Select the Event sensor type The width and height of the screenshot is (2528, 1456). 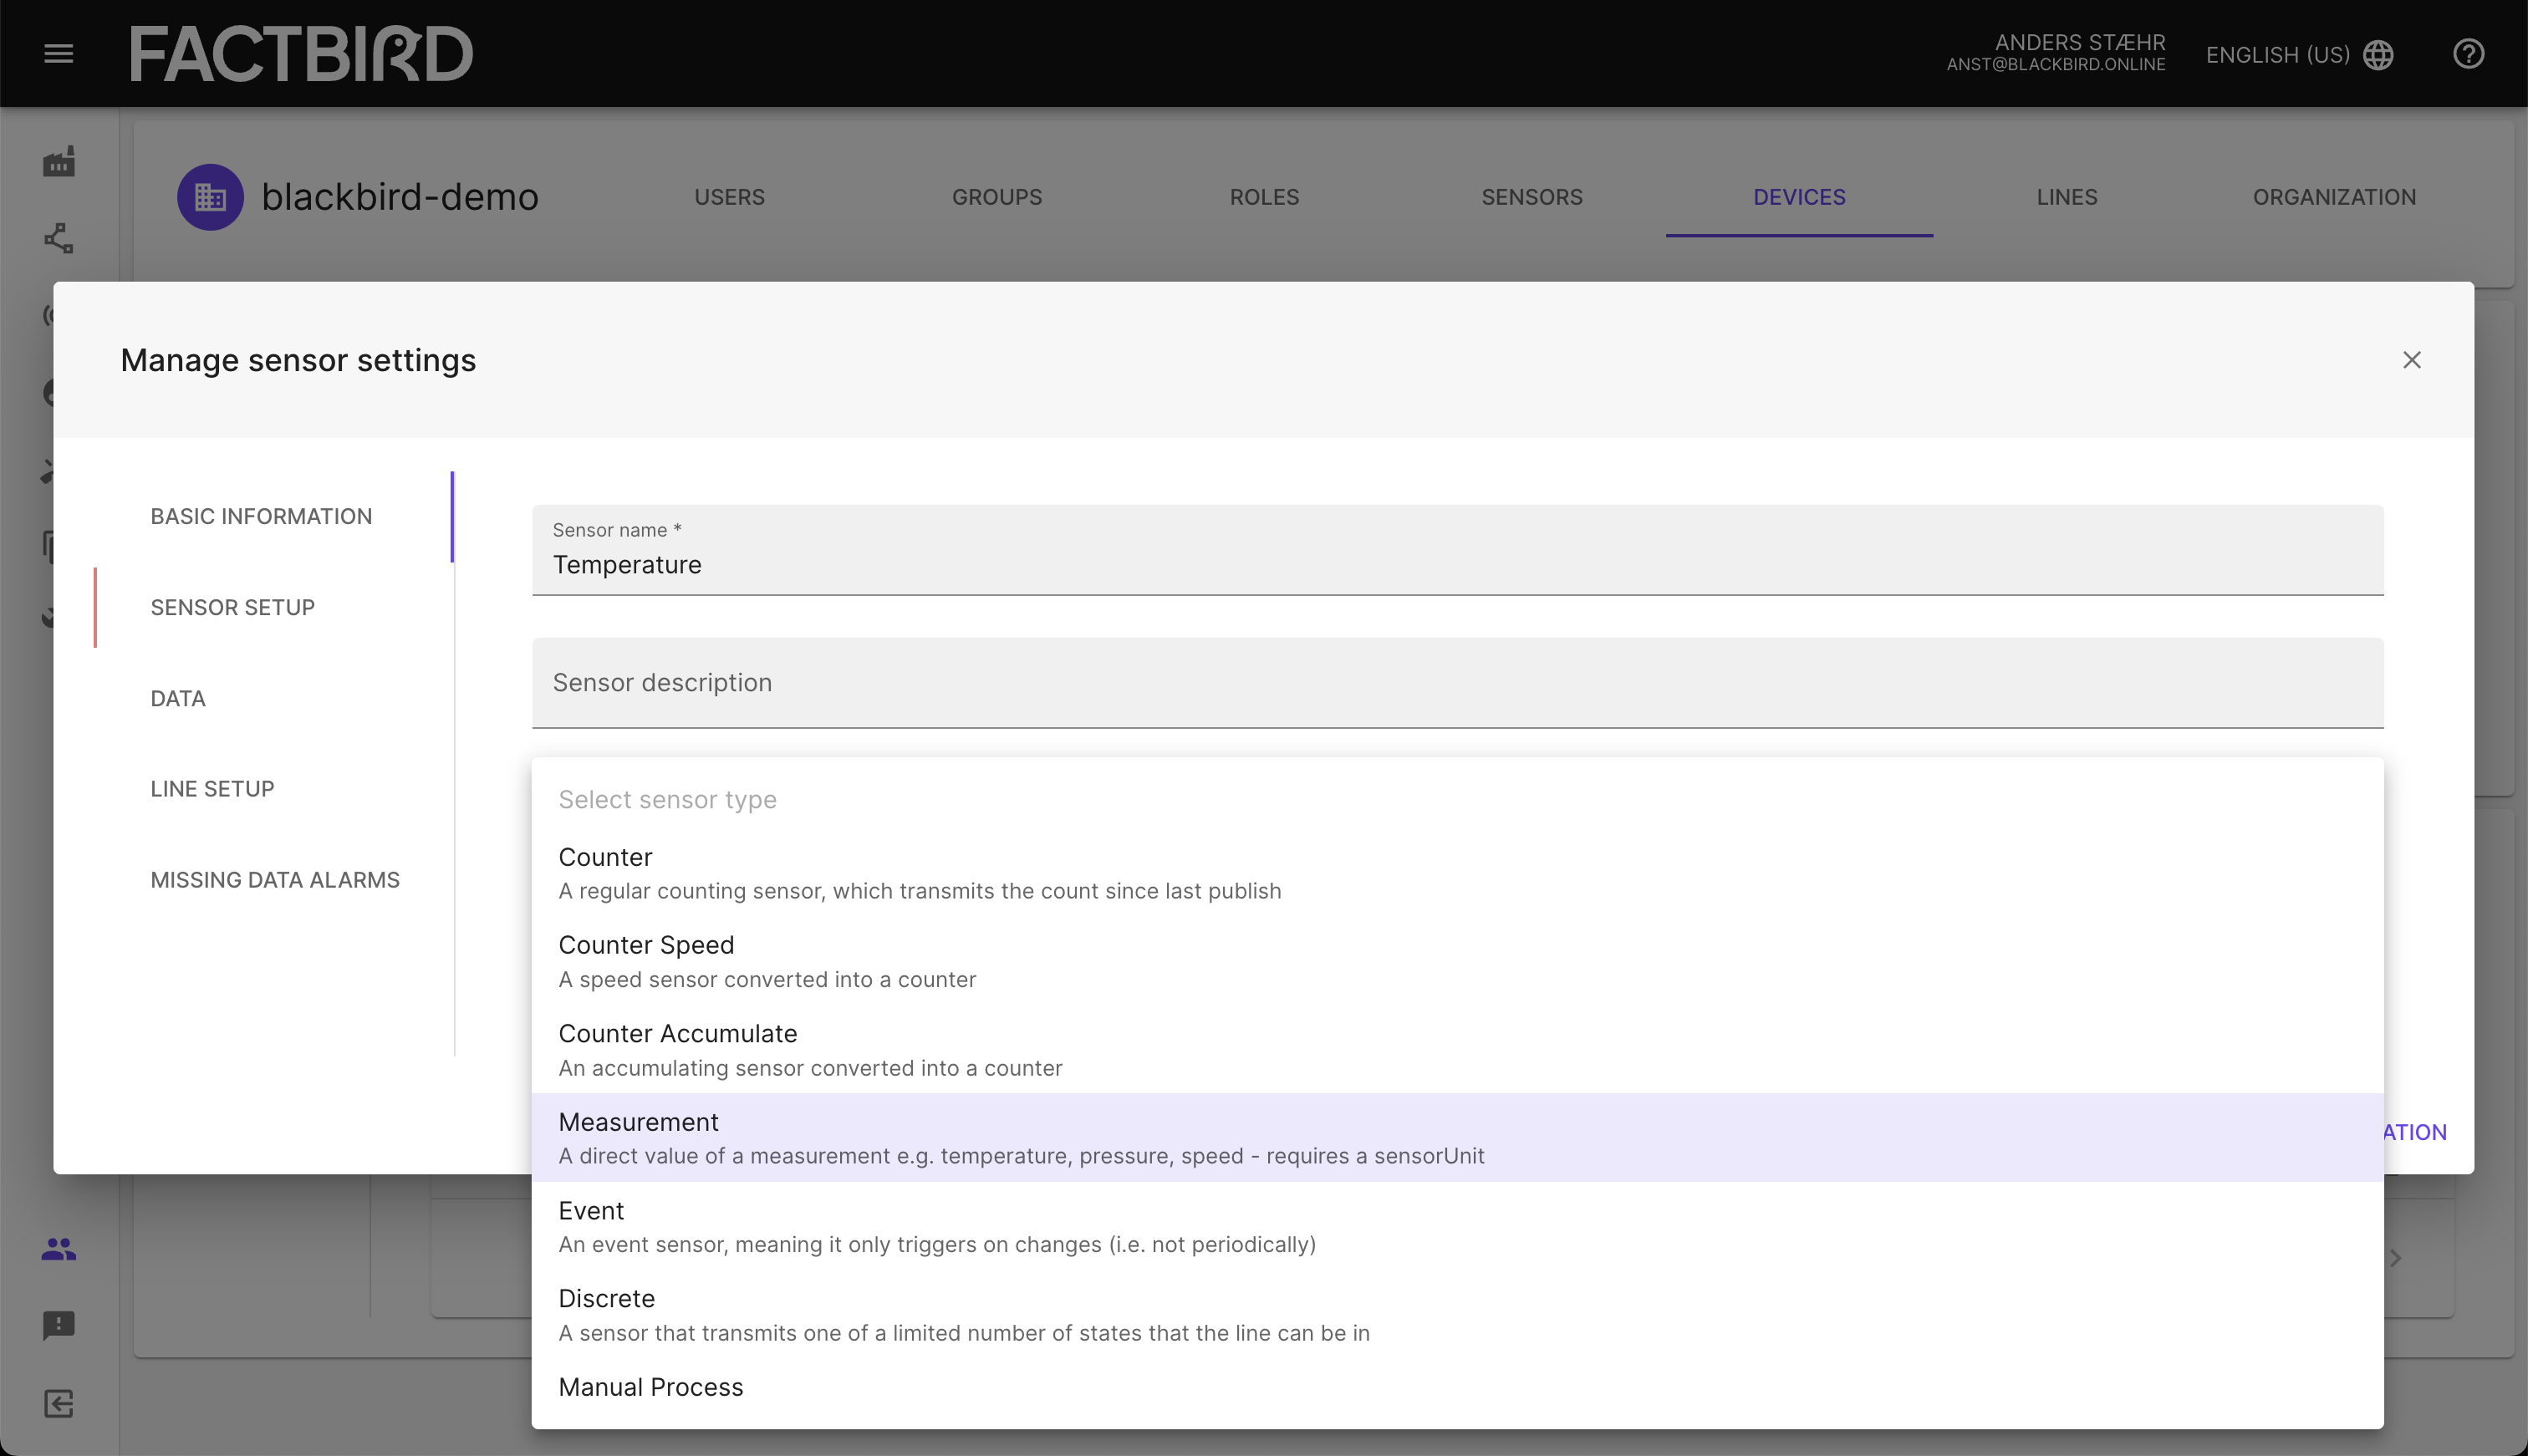click(x=1457, y=1226)
